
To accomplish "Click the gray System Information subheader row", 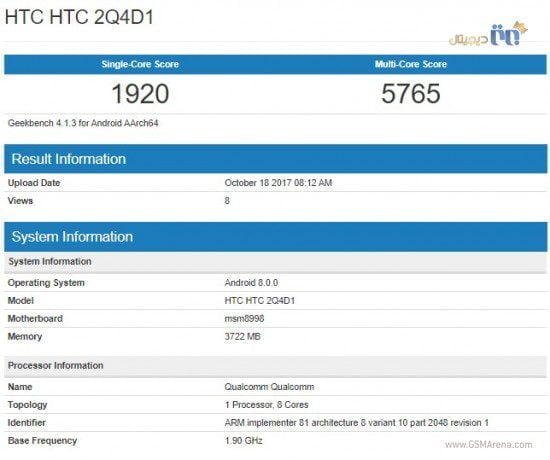I will 275,262.
